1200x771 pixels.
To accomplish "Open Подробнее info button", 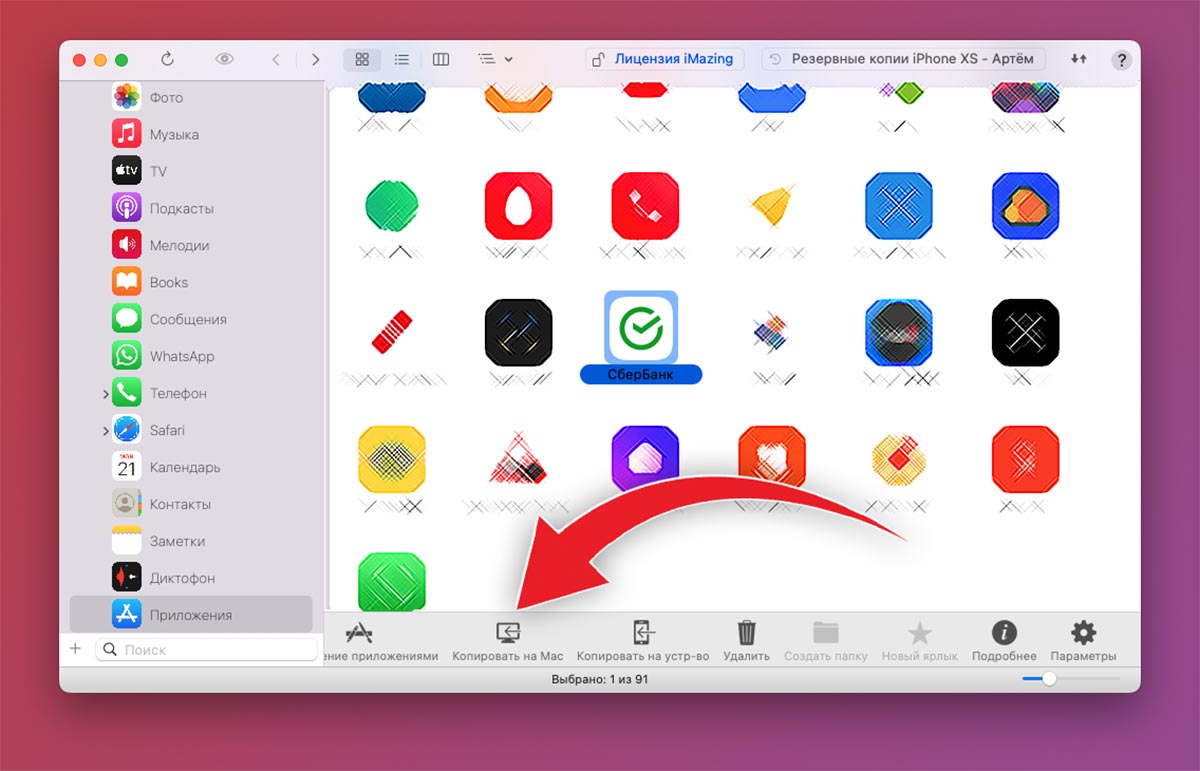I will (x=1003, y=641).
